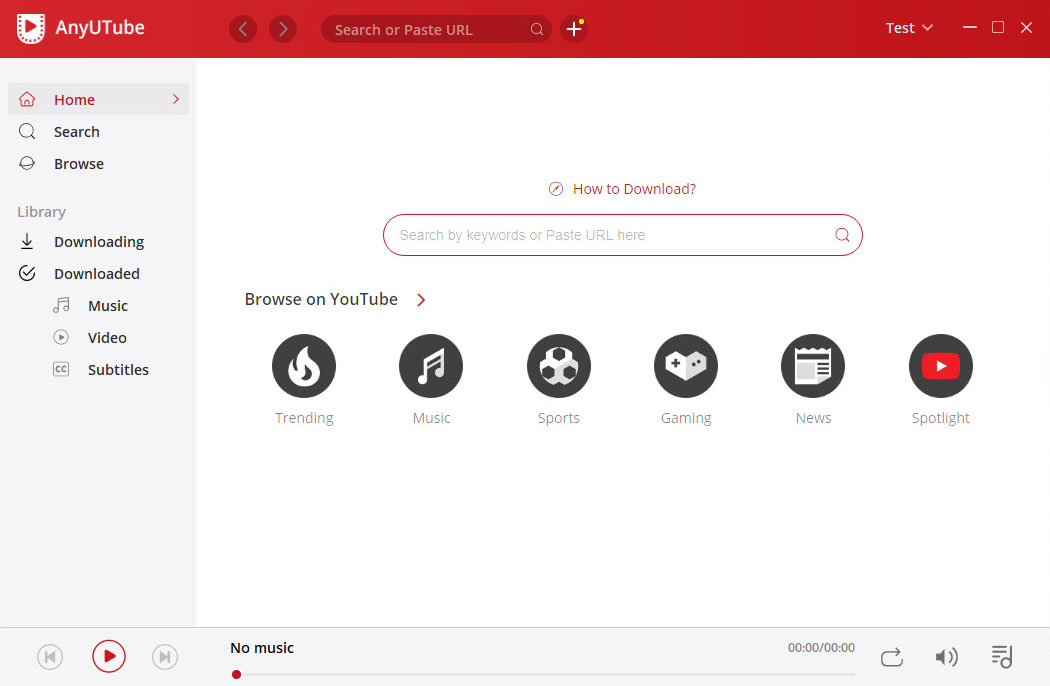Click Browse on YouTube heading
The width and height of the screenshot is (1050, 686).
(x=321, y=299)
